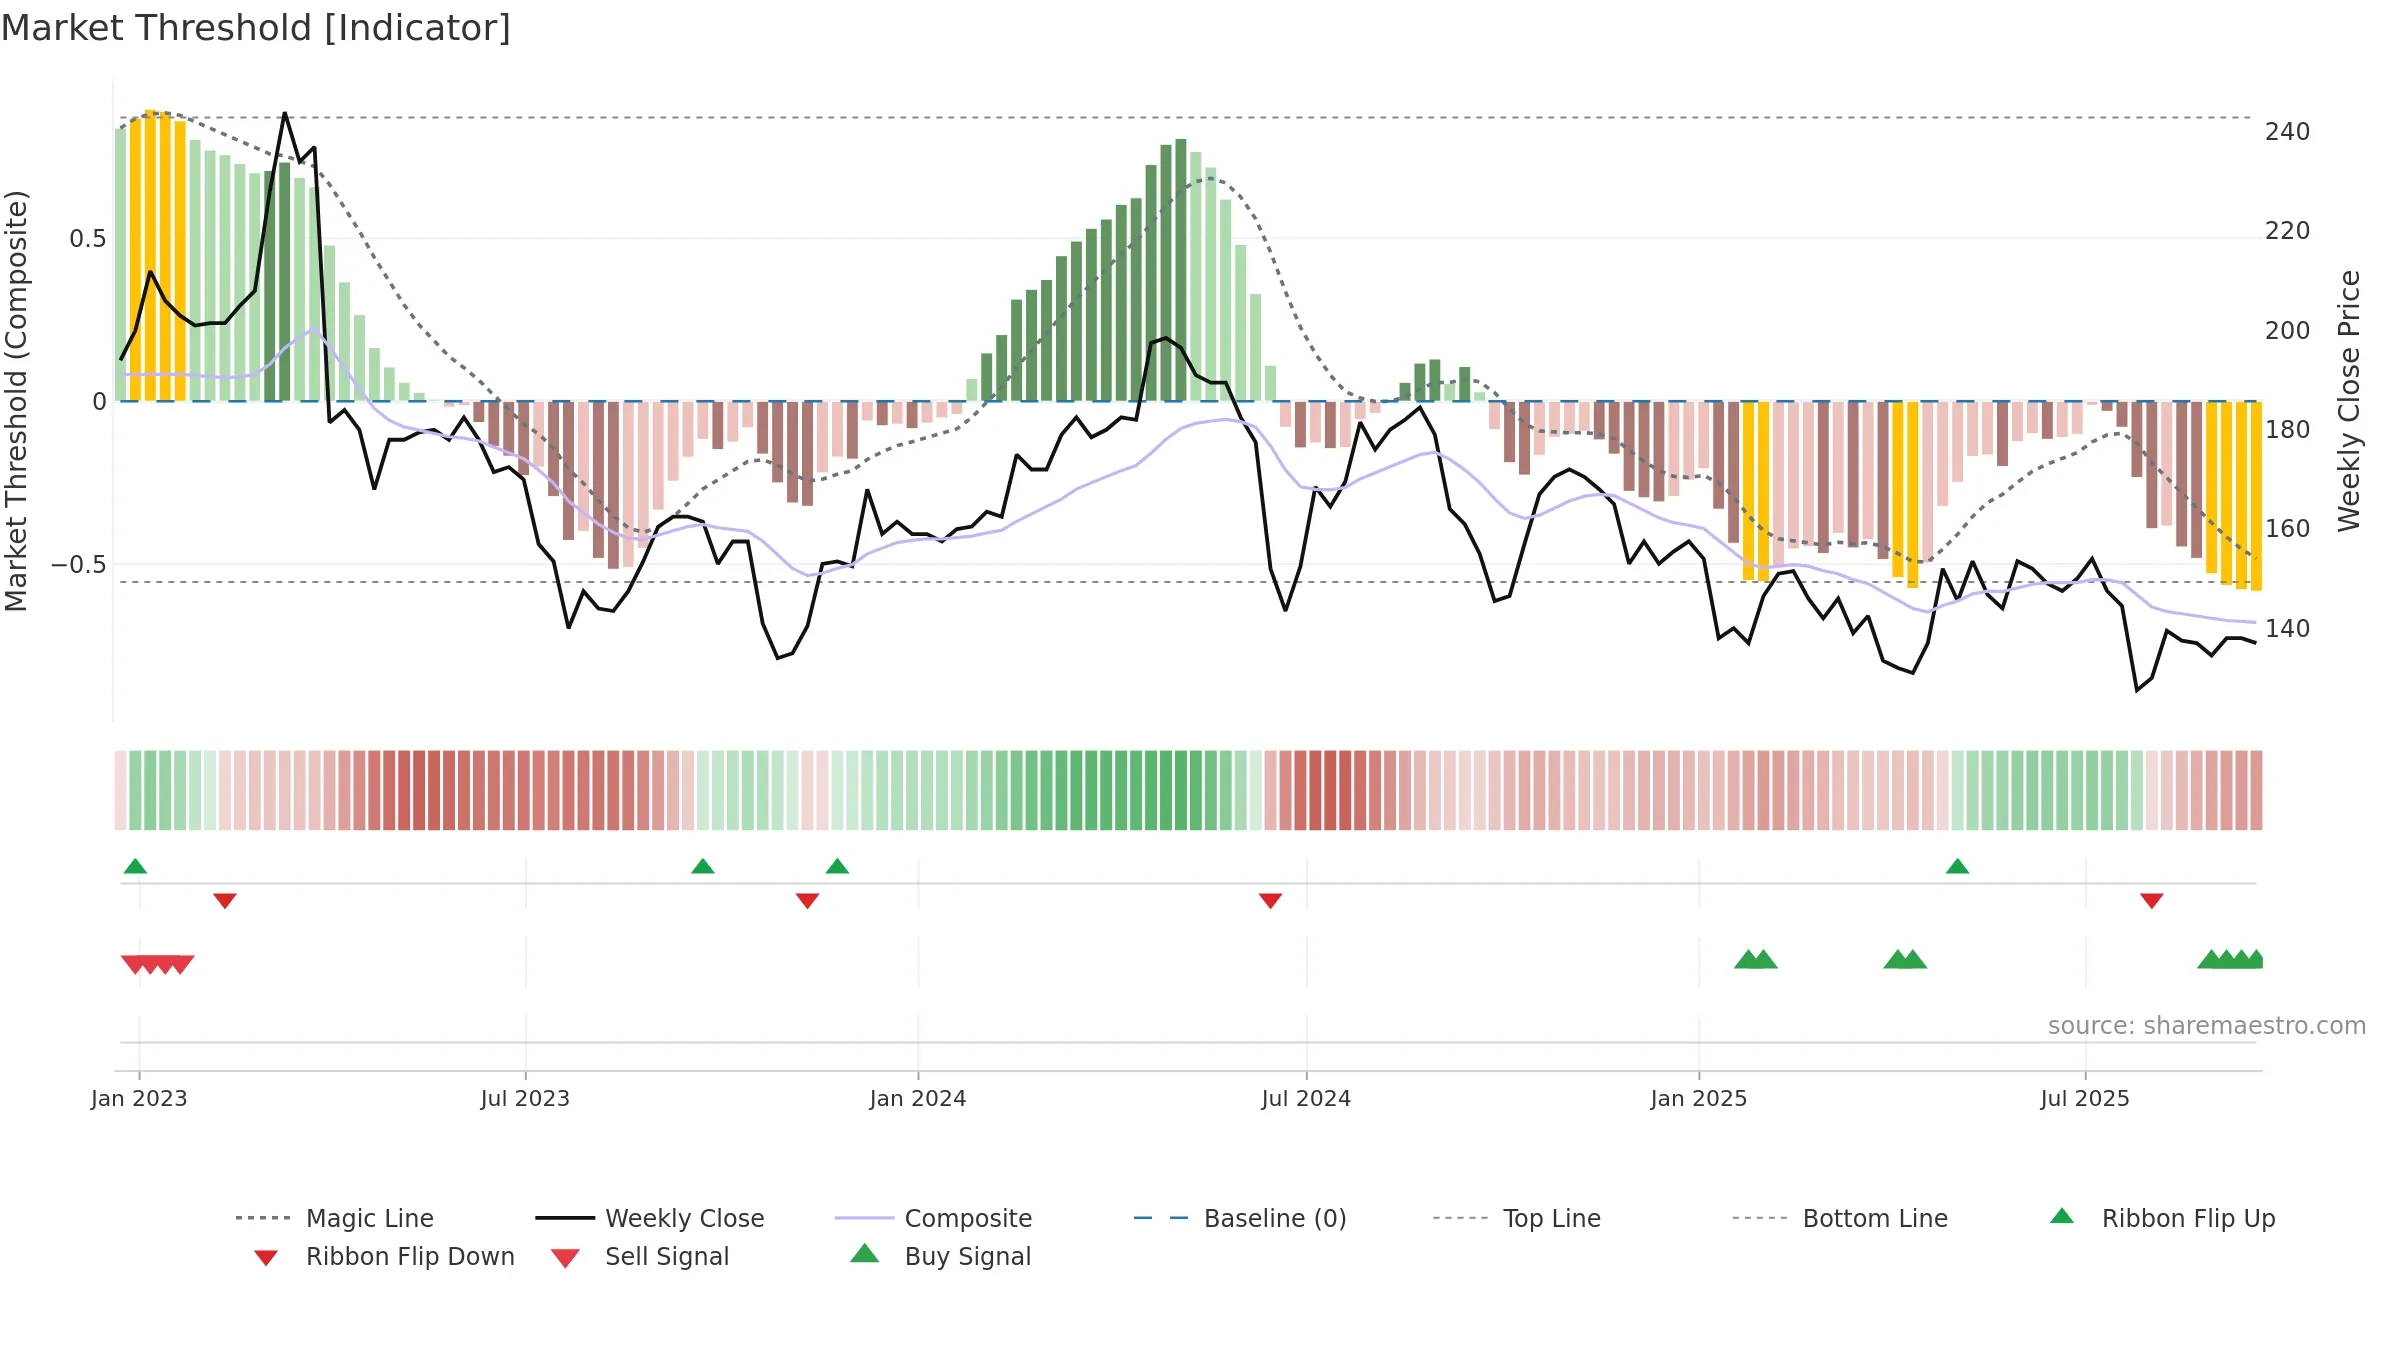Viewport: 2400px width, 1350px height.
Task: Click the ribbon flip up marker near Sep 2023
Action: pyautogui.click(x=703, y=866)
